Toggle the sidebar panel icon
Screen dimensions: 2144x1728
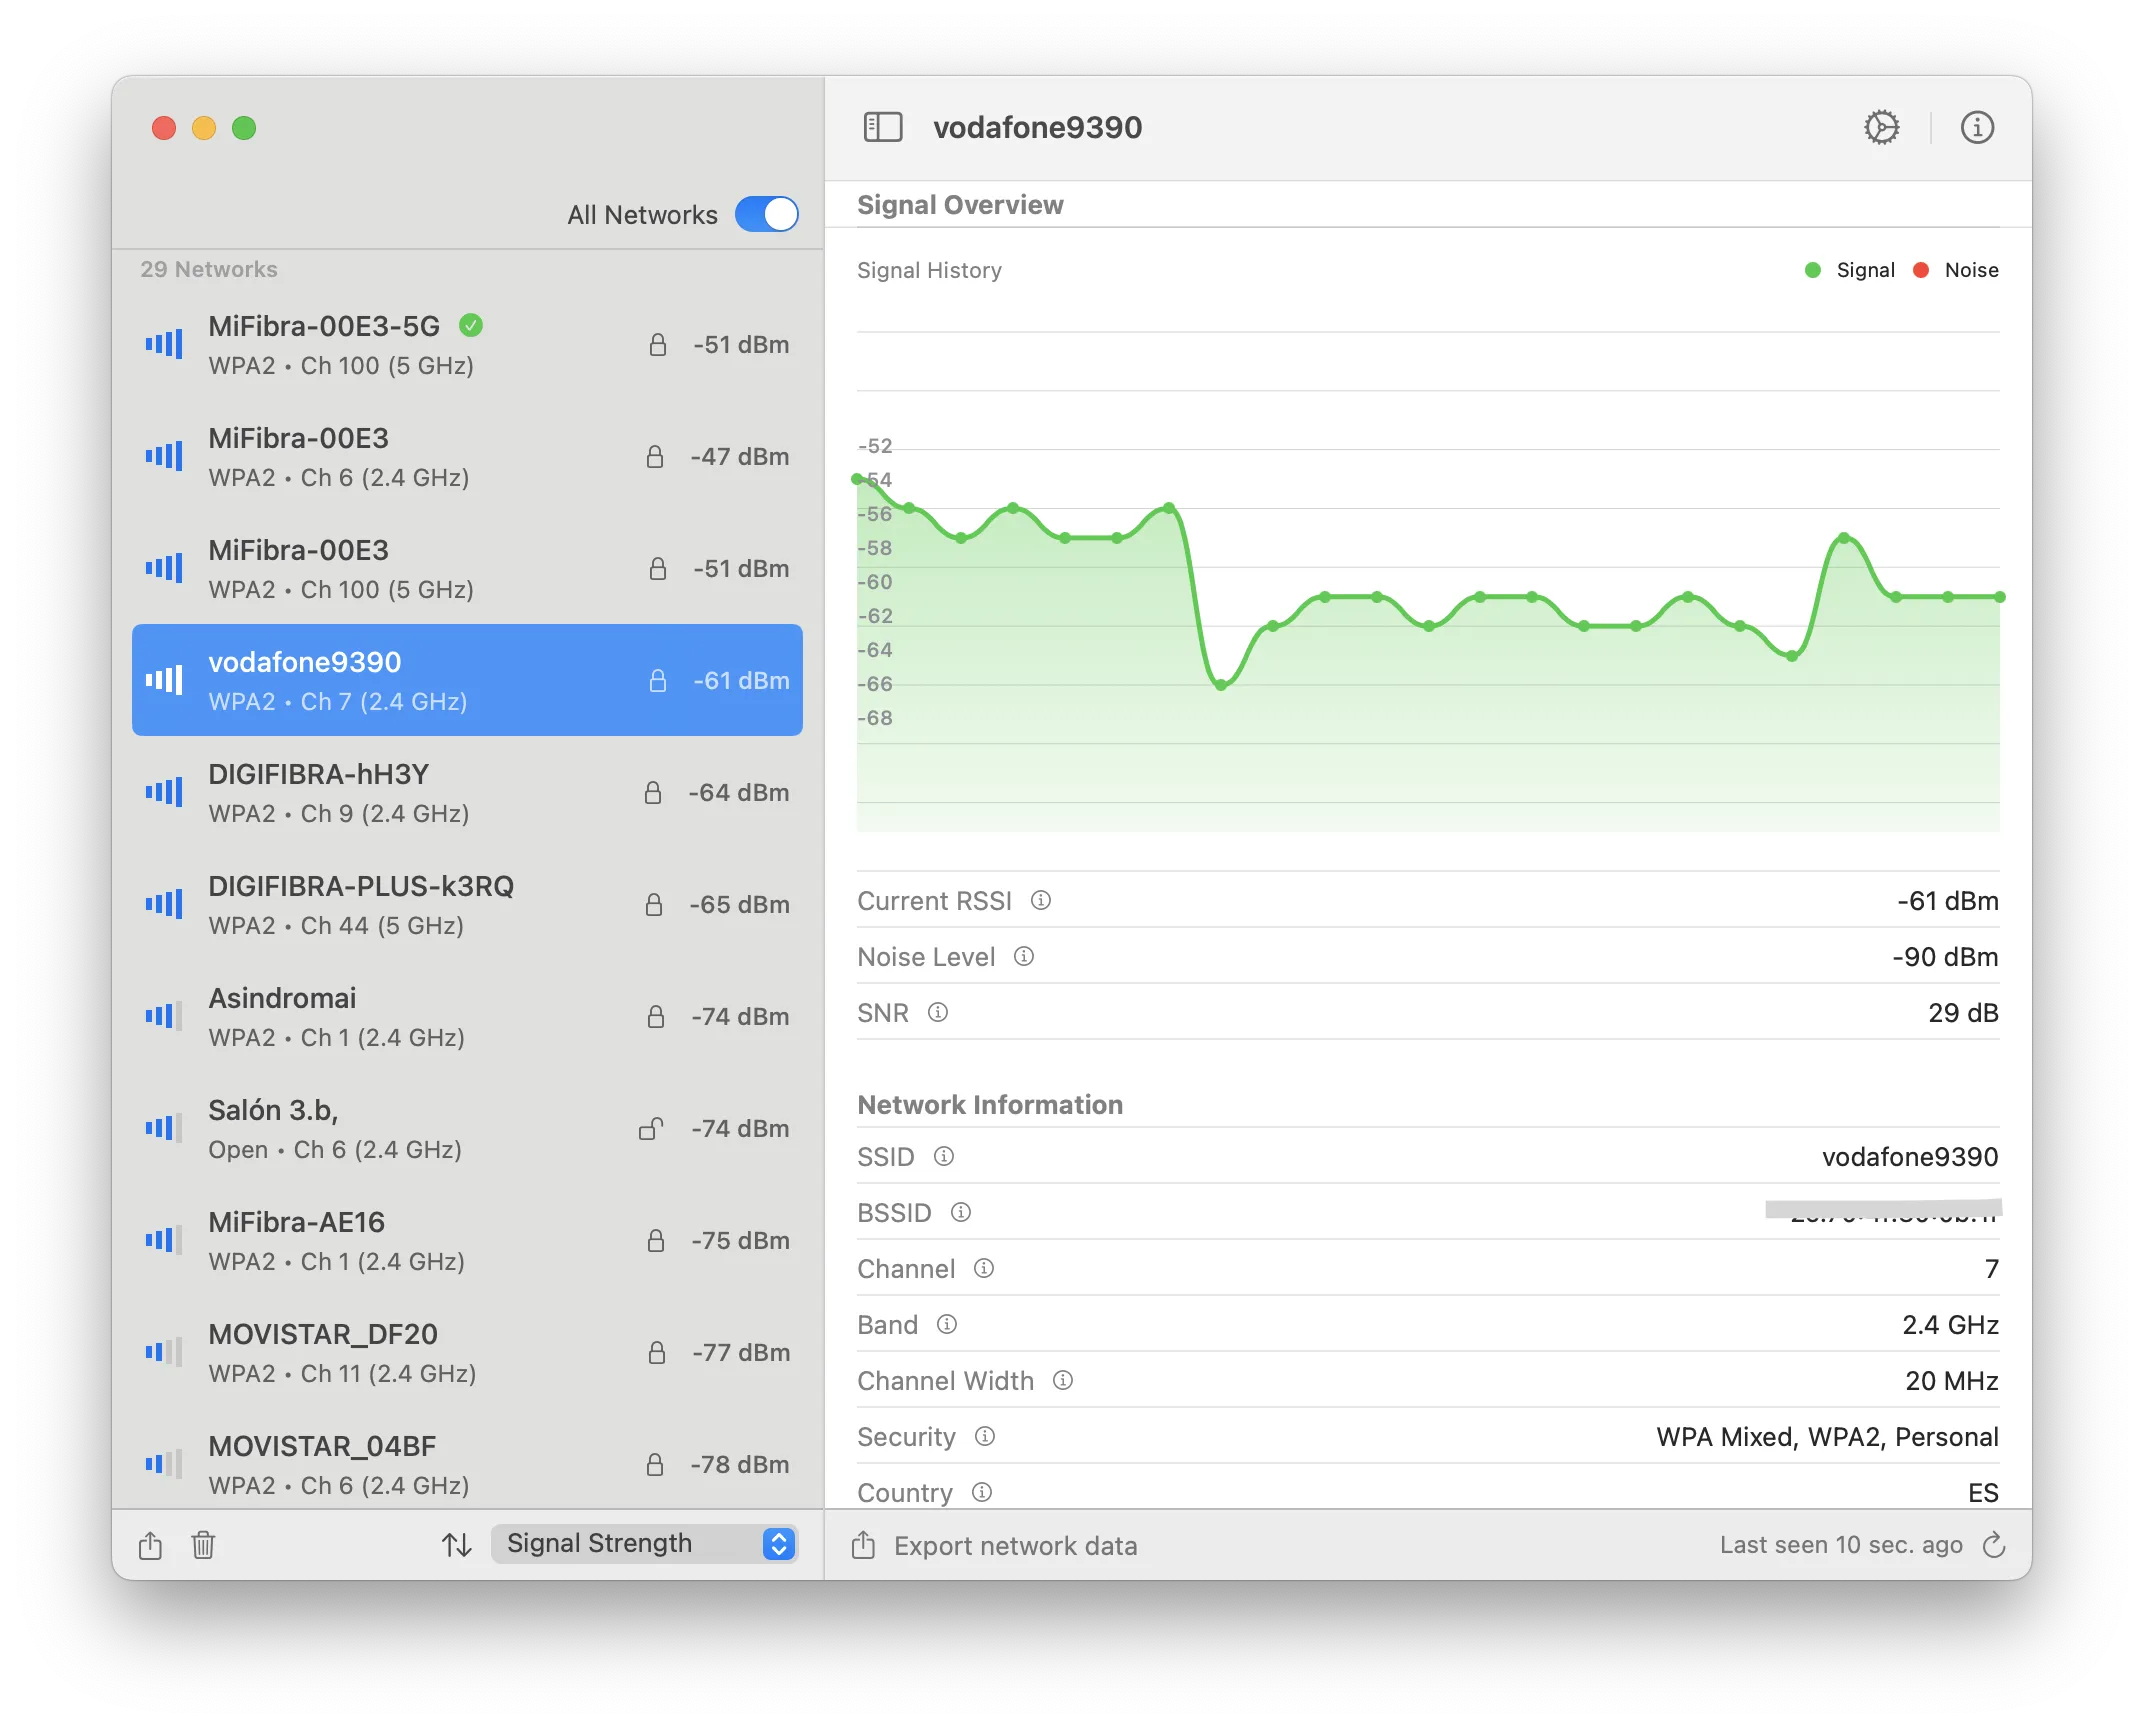882,127
